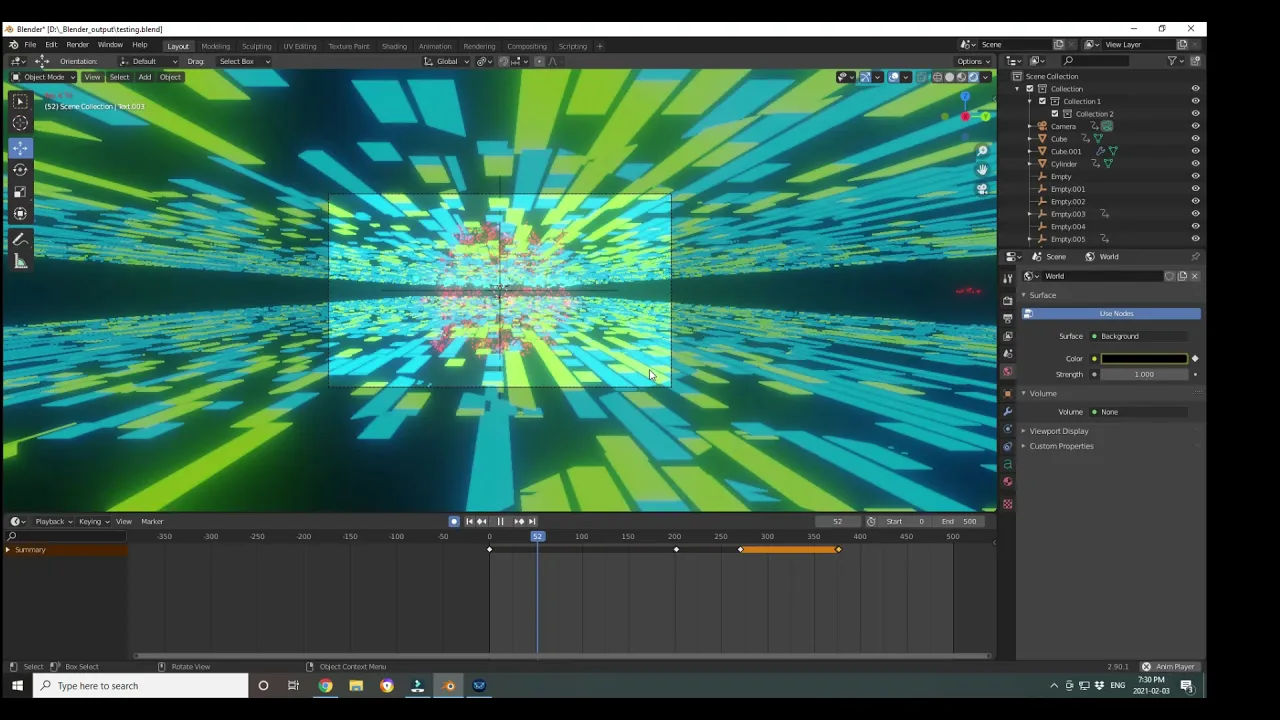Click the World Color swatch
Screen dimensions: 1280x720
(x=1144, y=359)
